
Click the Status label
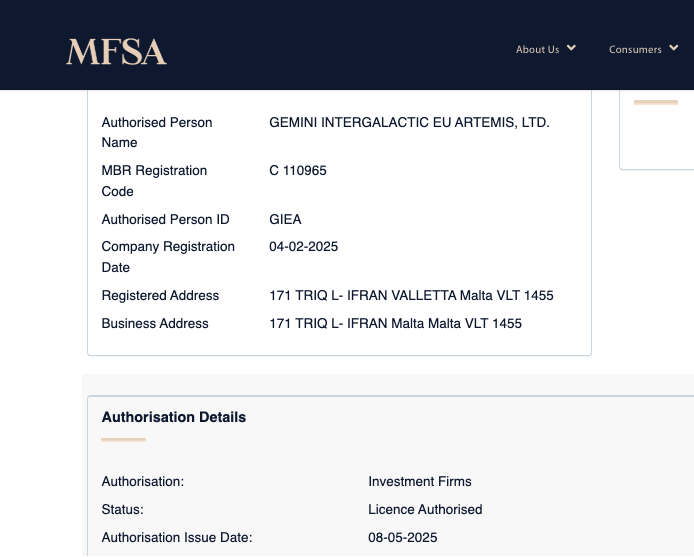click(x=123, y=509)
